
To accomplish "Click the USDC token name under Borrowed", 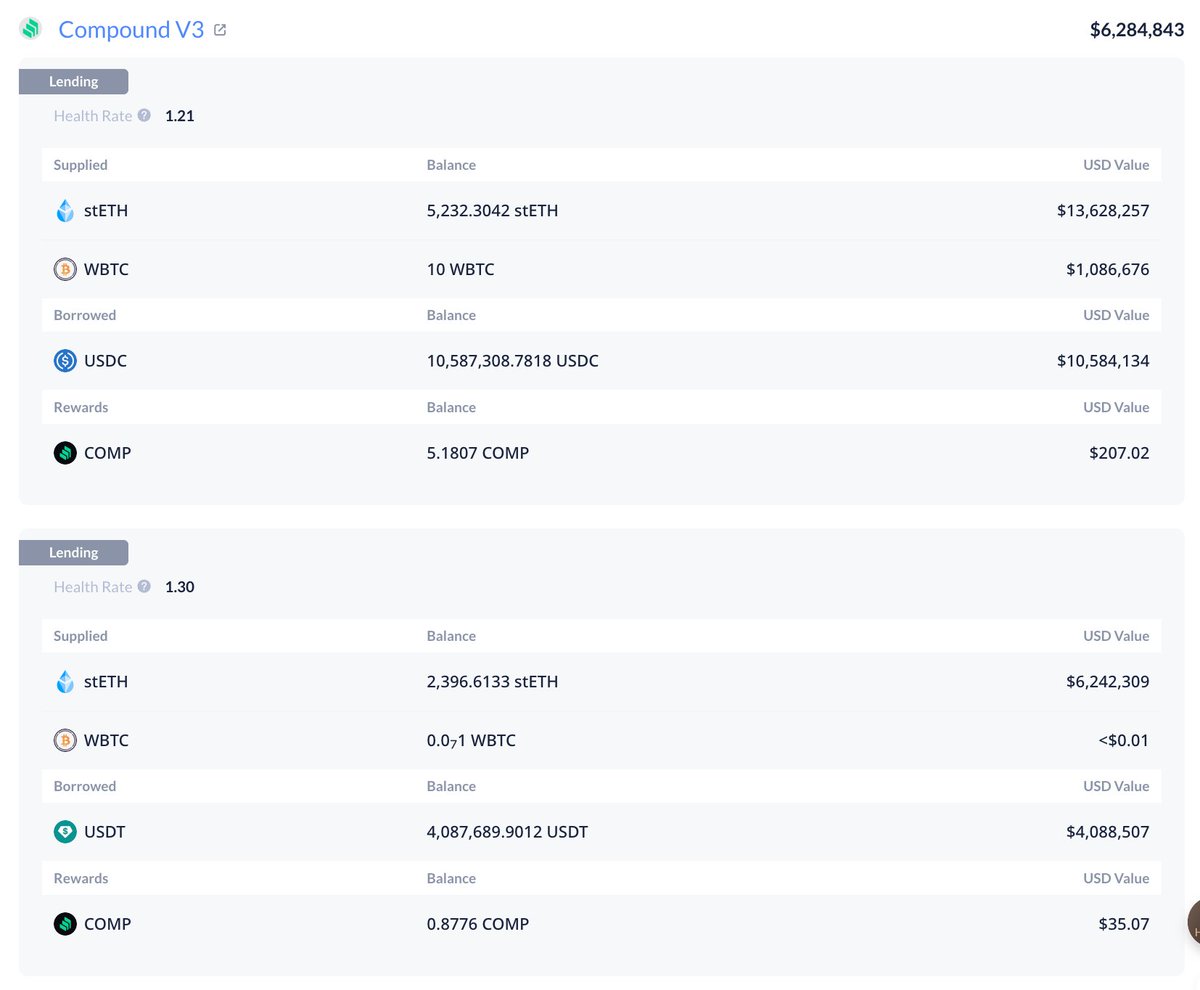I will pos(105,360).
